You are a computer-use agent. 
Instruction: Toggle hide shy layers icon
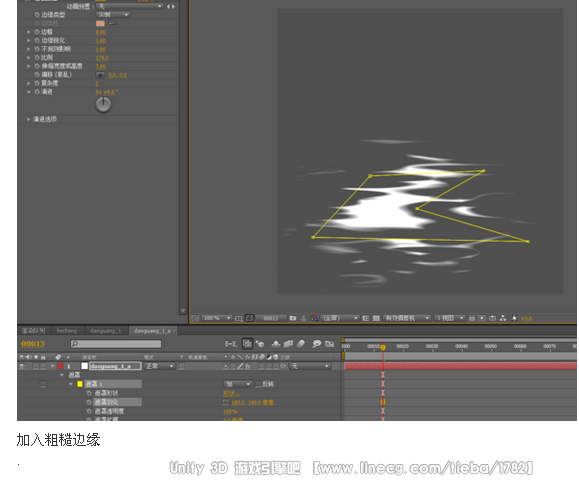276,344
